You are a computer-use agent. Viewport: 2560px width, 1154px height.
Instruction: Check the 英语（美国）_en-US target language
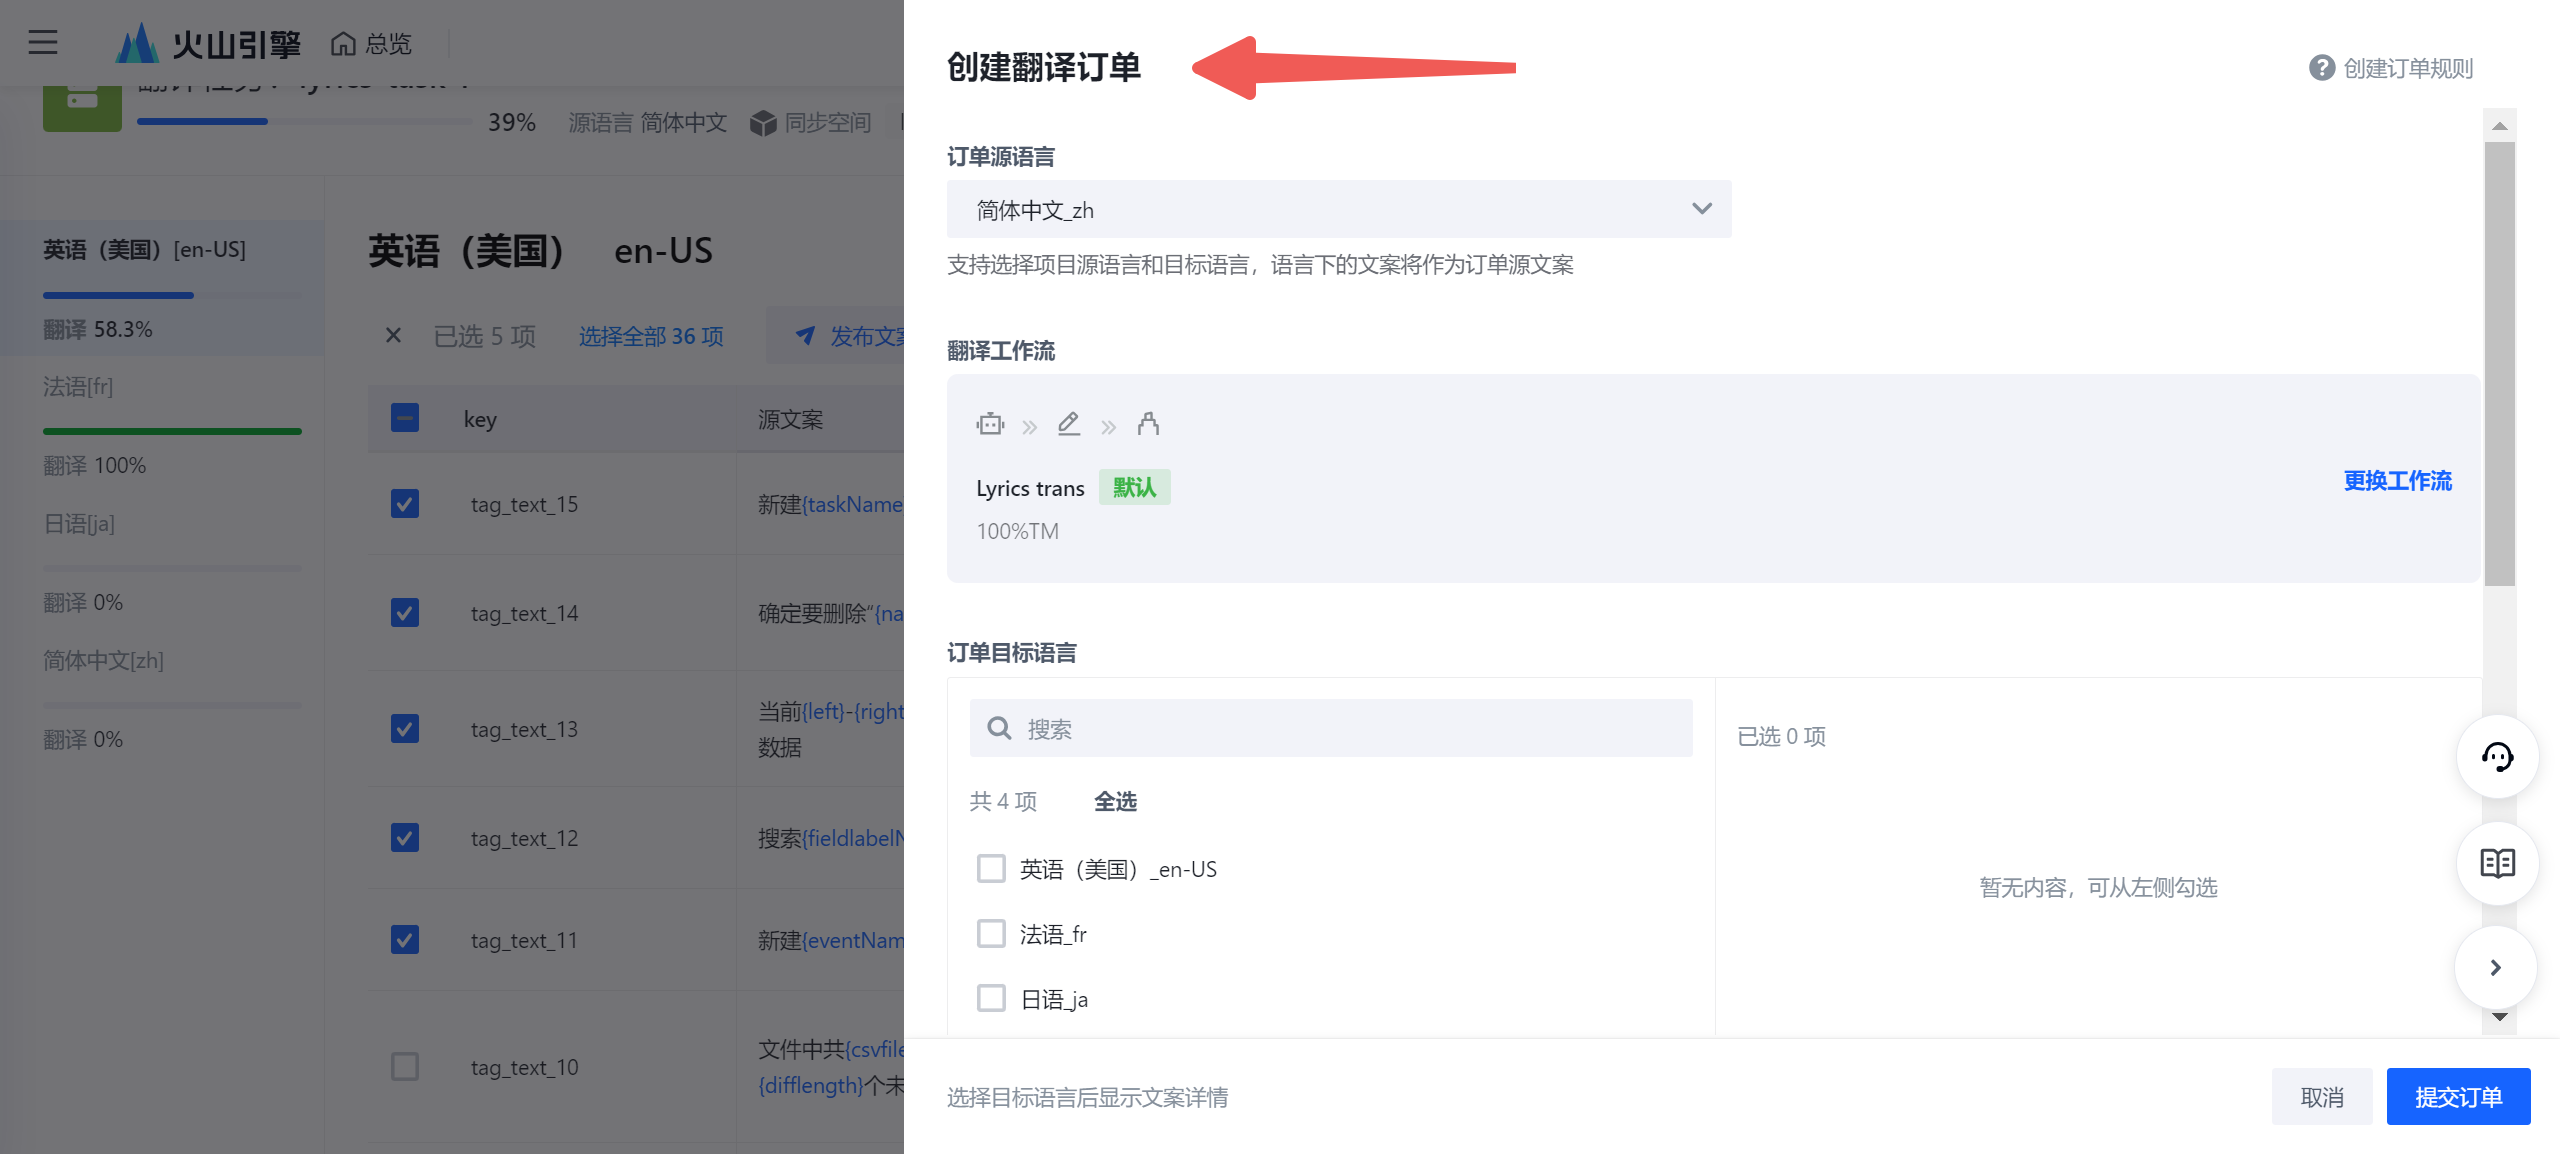coord(991,868)
